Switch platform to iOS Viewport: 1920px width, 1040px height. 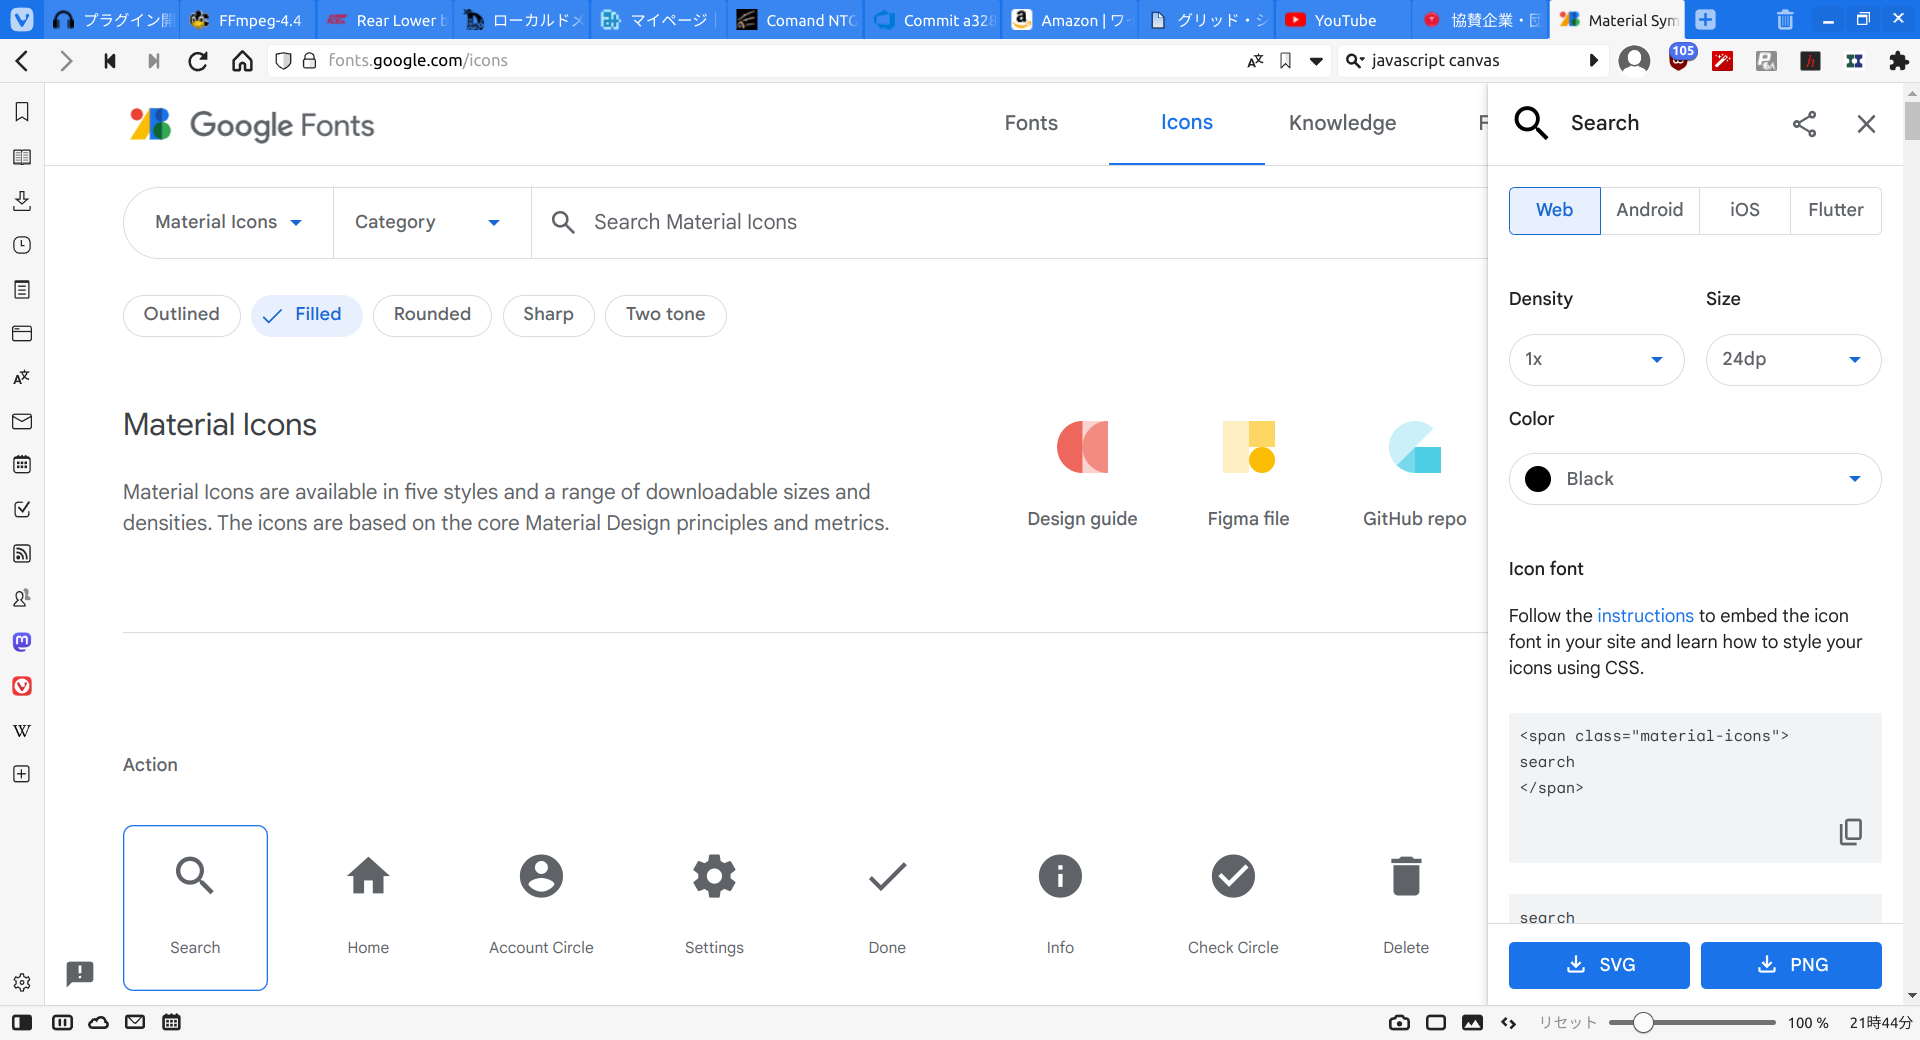tap(1745, 211)
